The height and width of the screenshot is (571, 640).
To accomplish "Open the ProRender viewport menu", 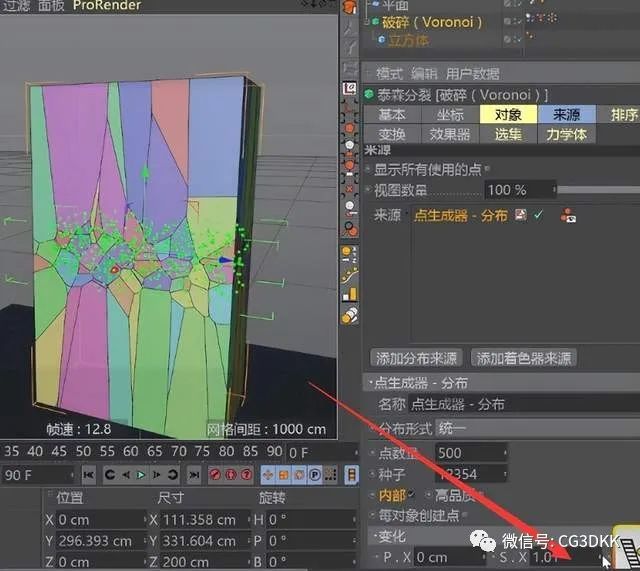I will coord(107,5).
